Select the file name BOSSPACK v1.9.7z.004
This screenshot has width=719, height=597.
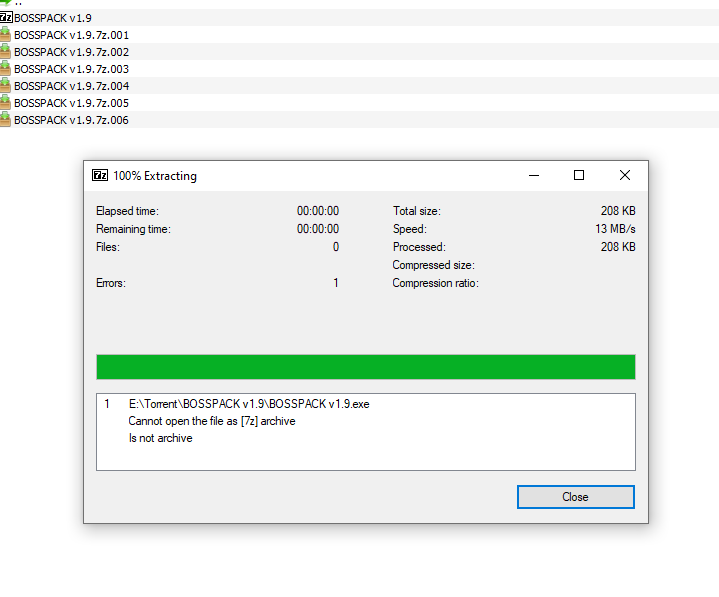pos(72,86)
